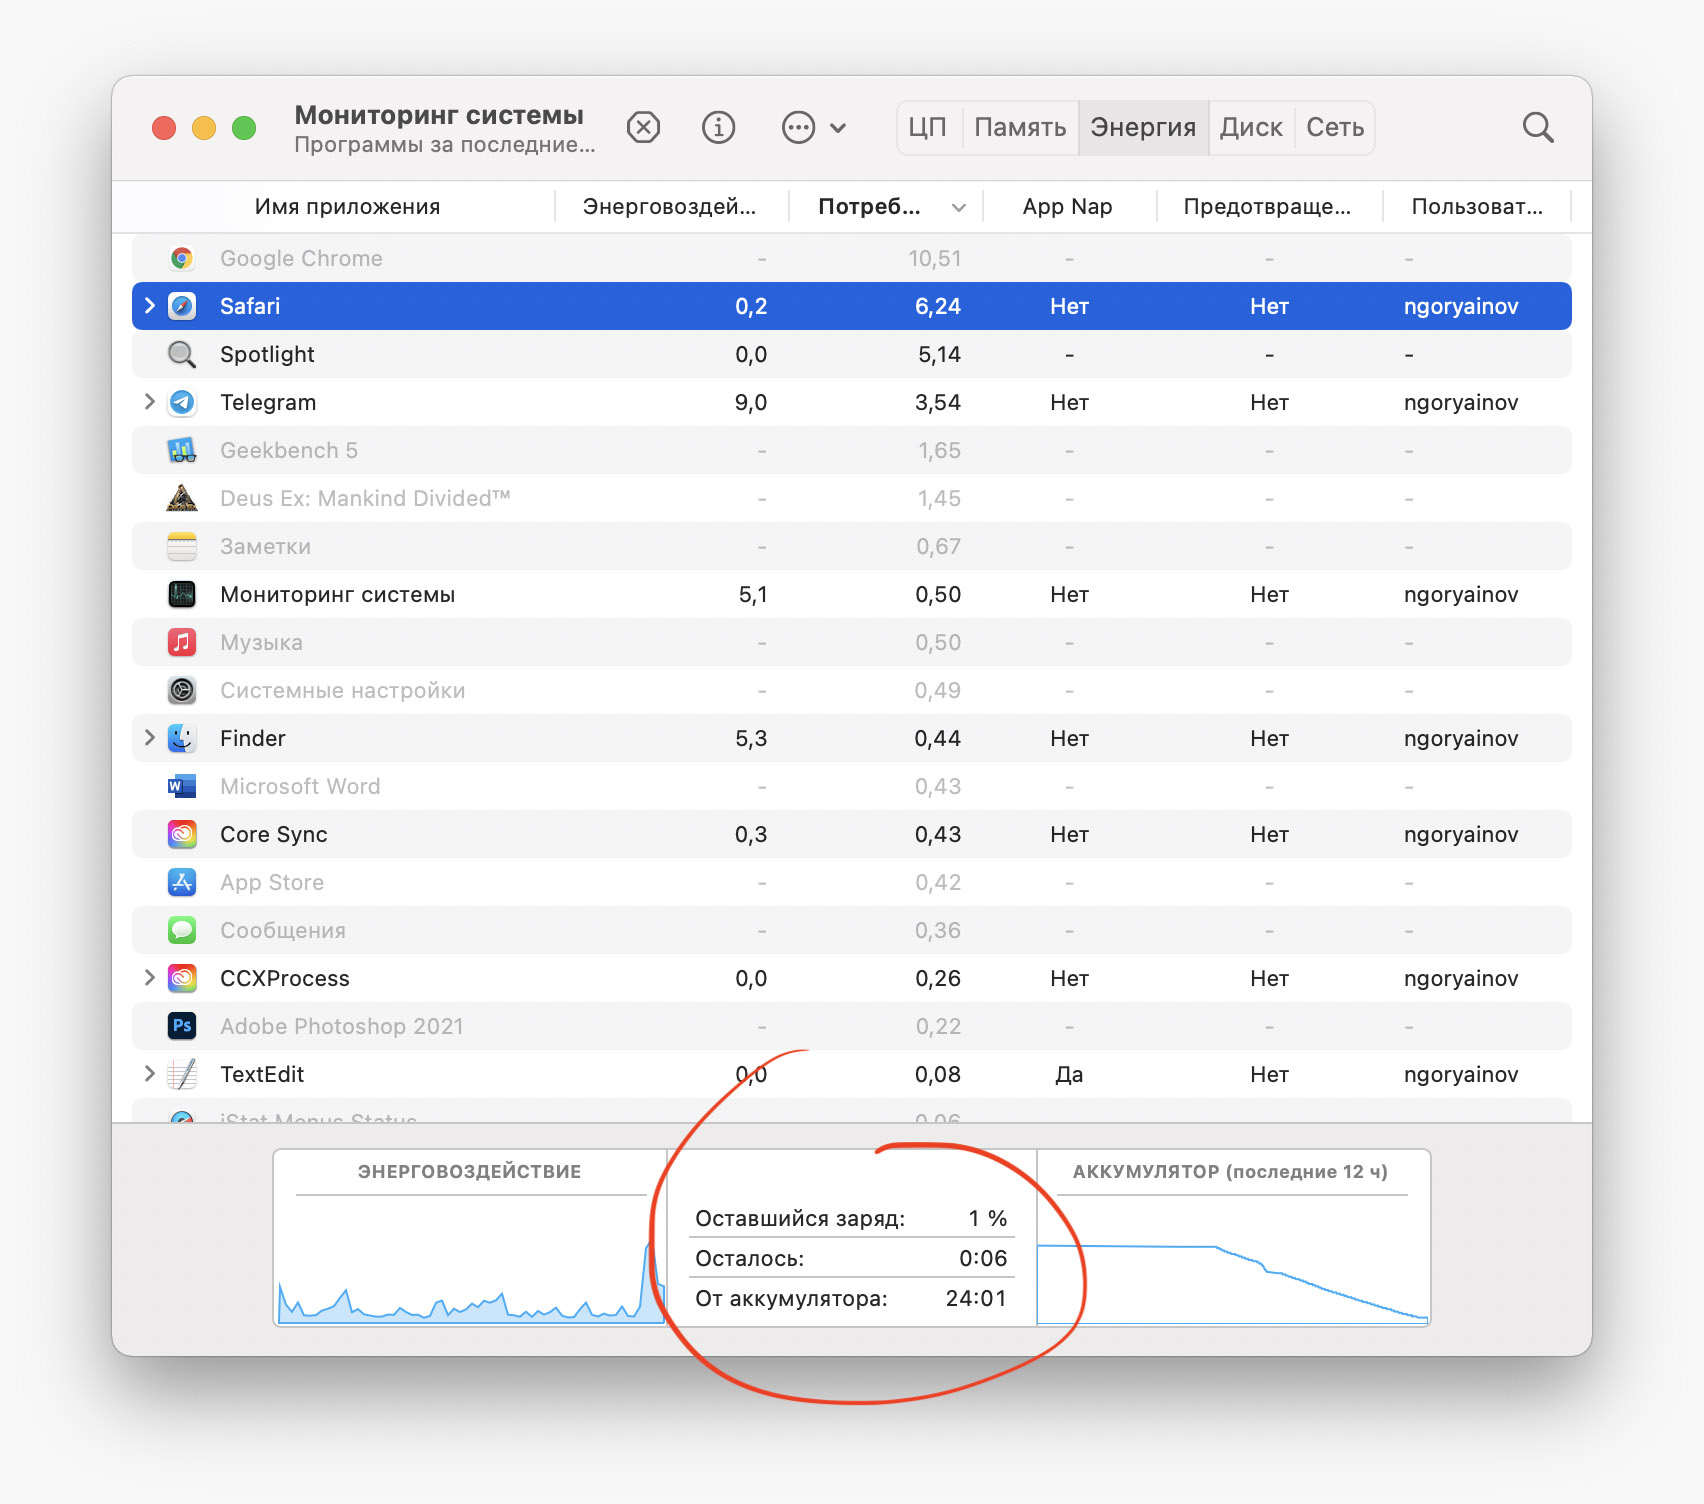Click the Microsoft Word app icon
Screen dimensions: 1704x1504
pyautogui.click(x=182, y=787)
